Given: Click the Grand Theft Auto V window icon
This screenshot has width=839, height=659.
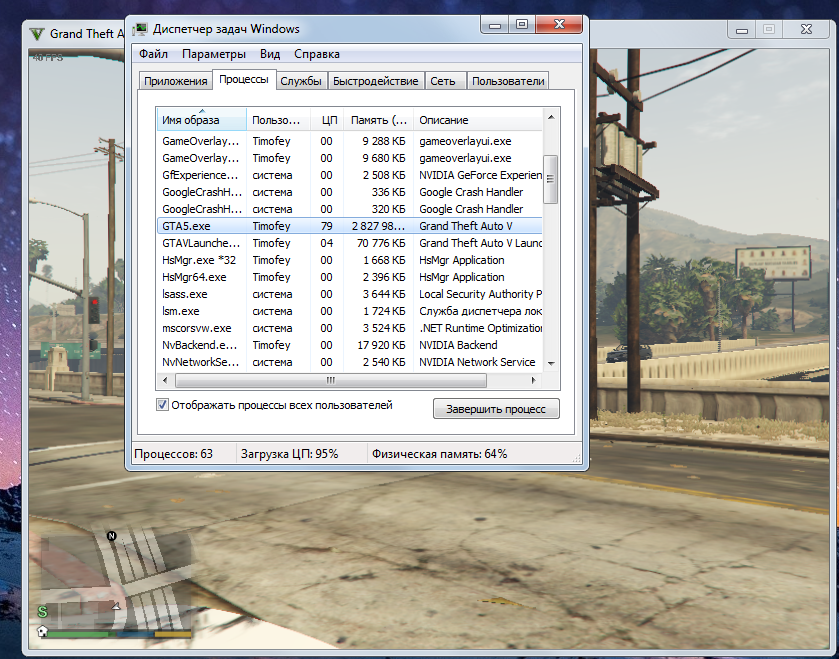Looking at the screenshot, I should [36, 34].
